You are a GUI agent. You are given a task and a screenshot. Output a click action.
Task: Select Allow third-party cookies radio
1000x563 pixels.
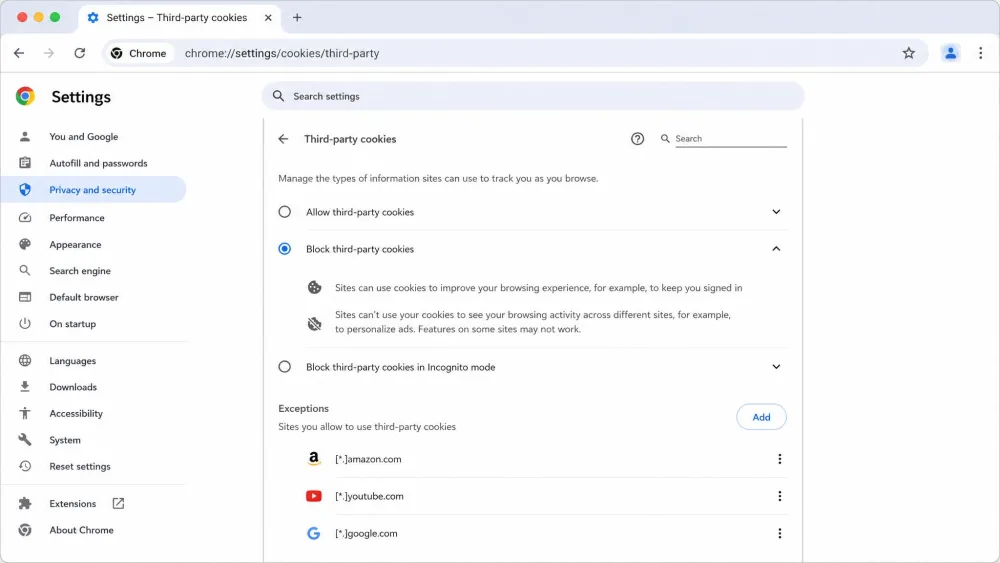(x=284, y=212)
